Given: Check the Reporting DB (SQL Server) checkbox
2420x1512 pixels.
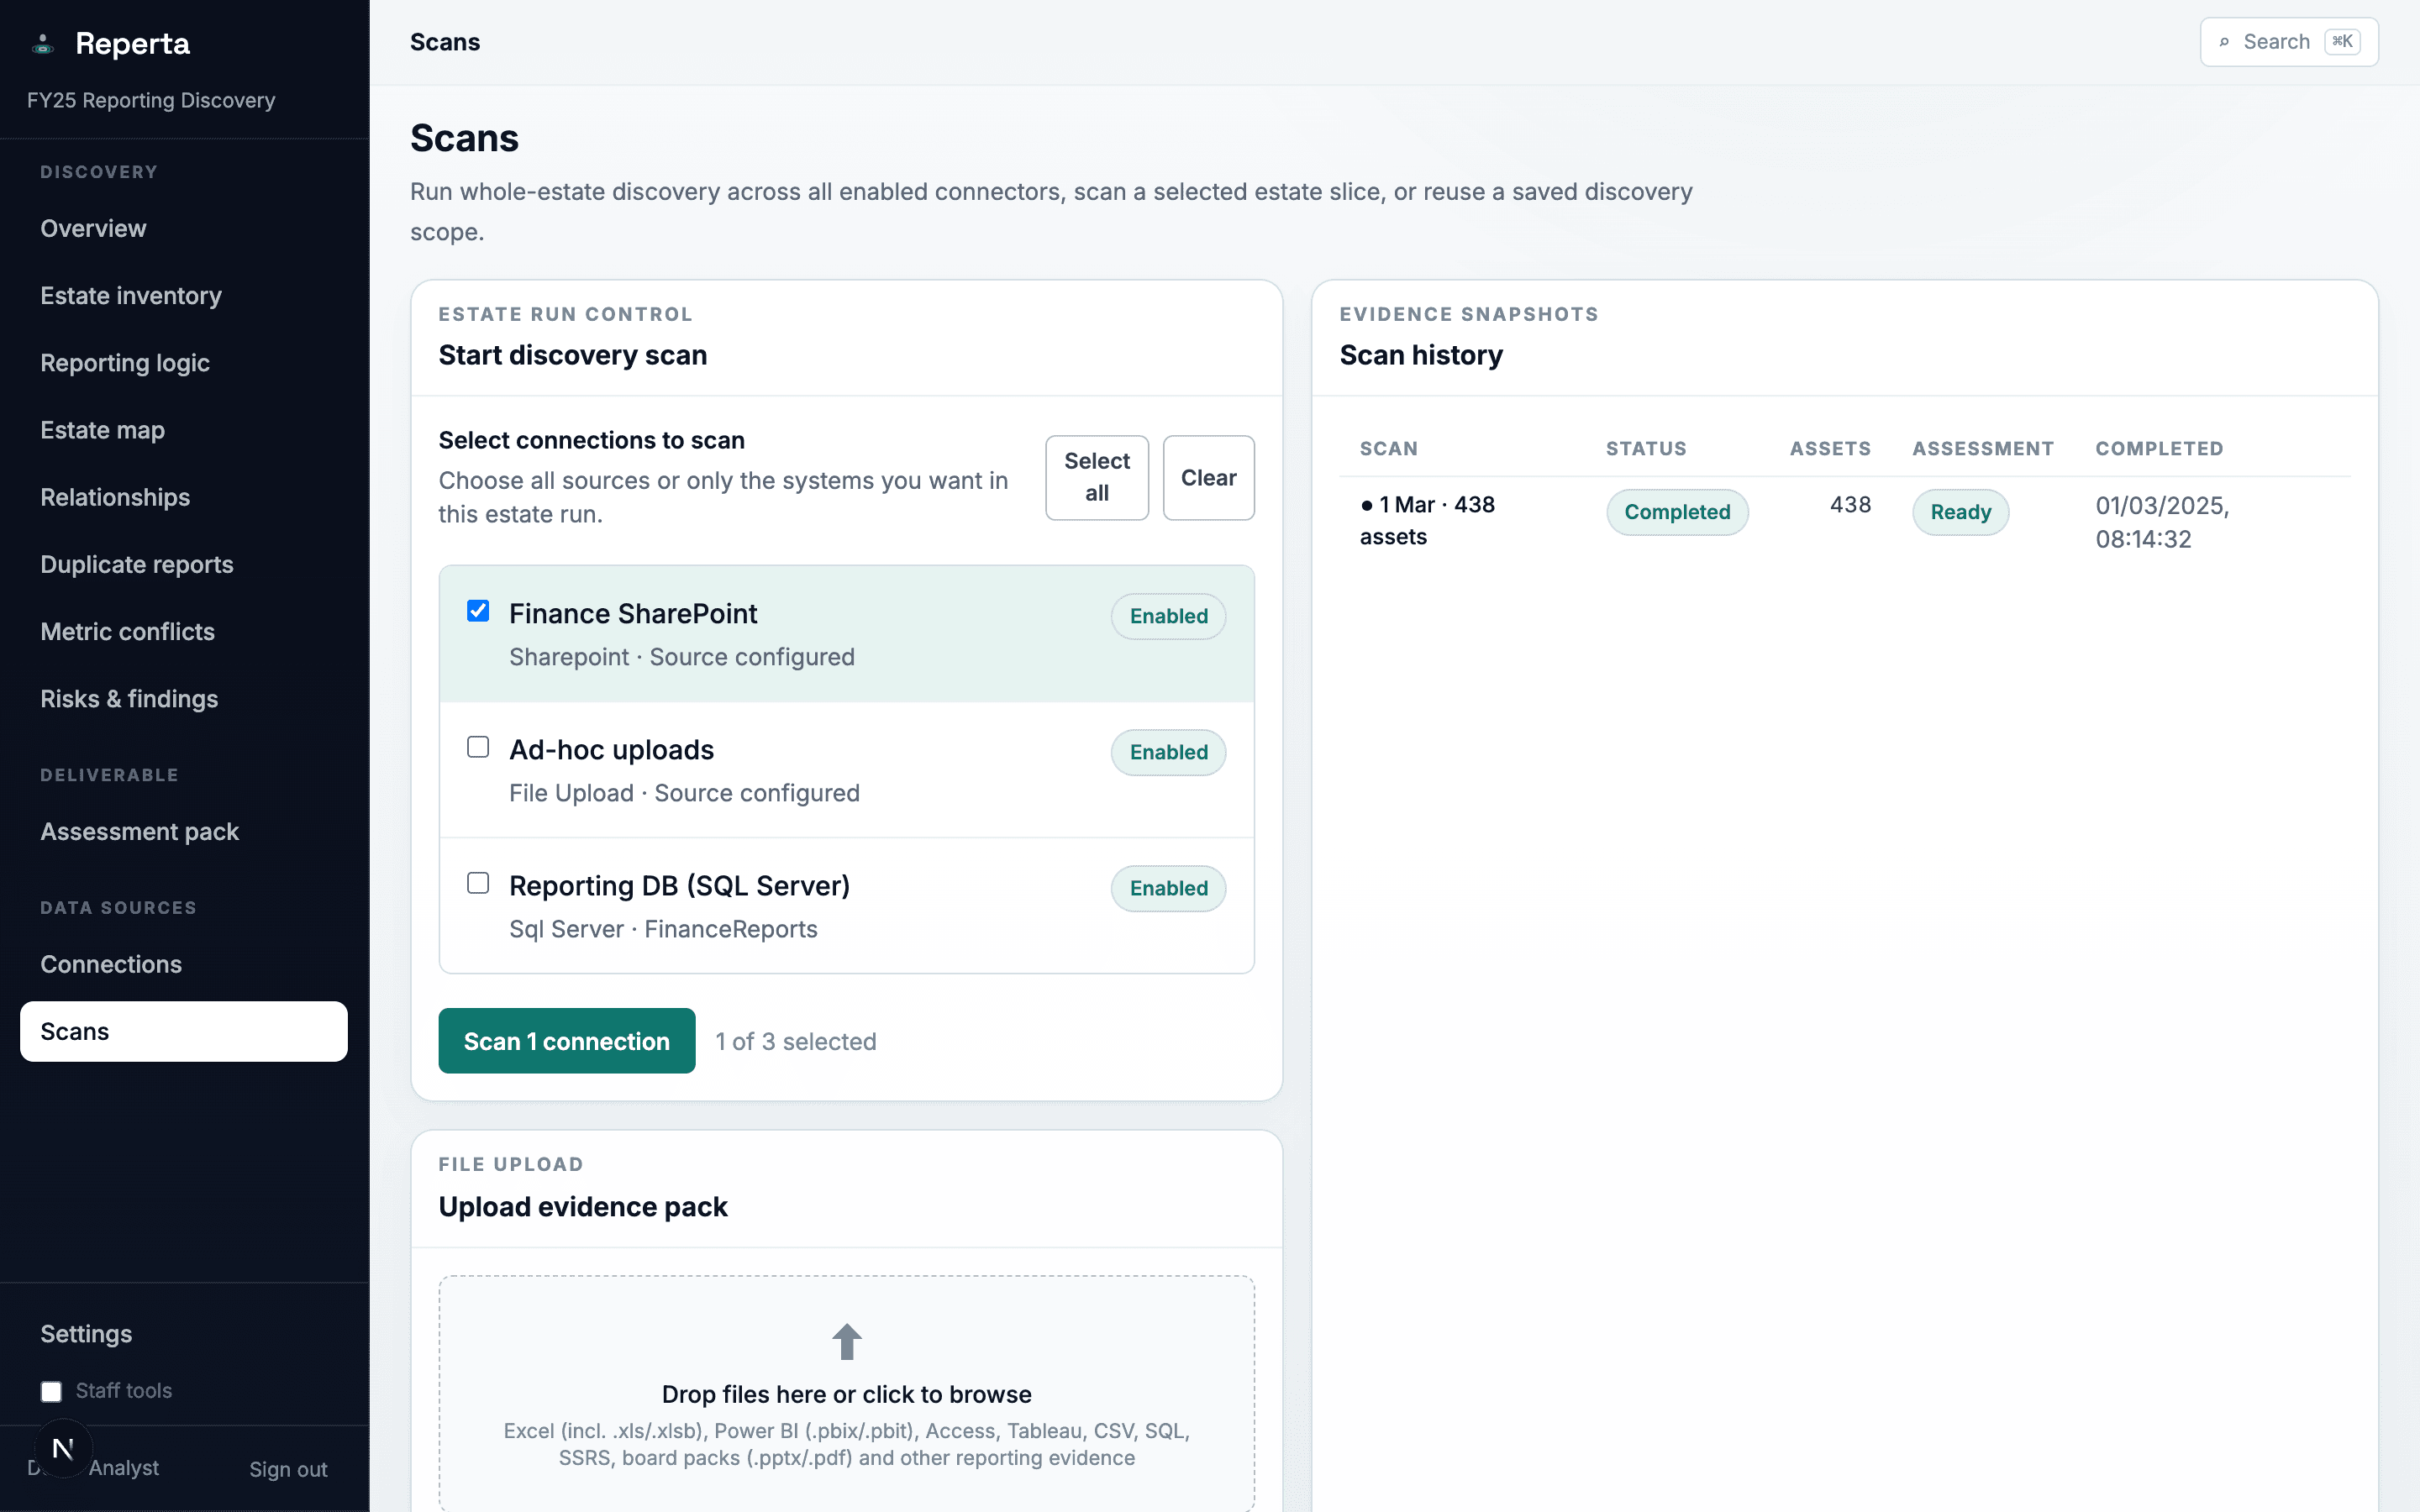Looking at the screenshot, I should click(478, 883).
